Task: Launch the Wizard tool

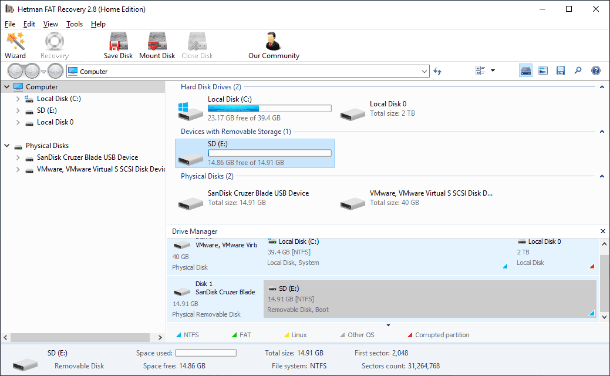Action: tap(15, 45)
